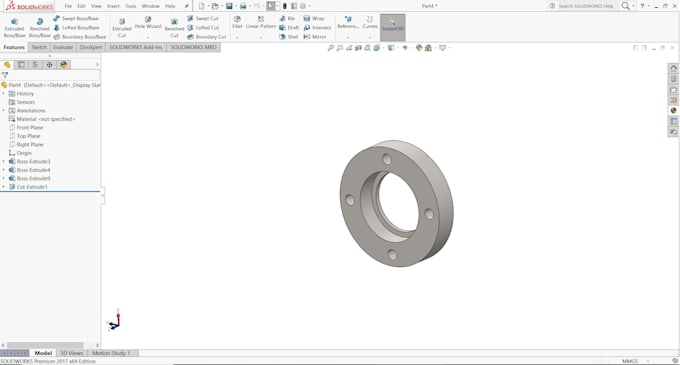Expand the History folder

[x=4, y=94]
